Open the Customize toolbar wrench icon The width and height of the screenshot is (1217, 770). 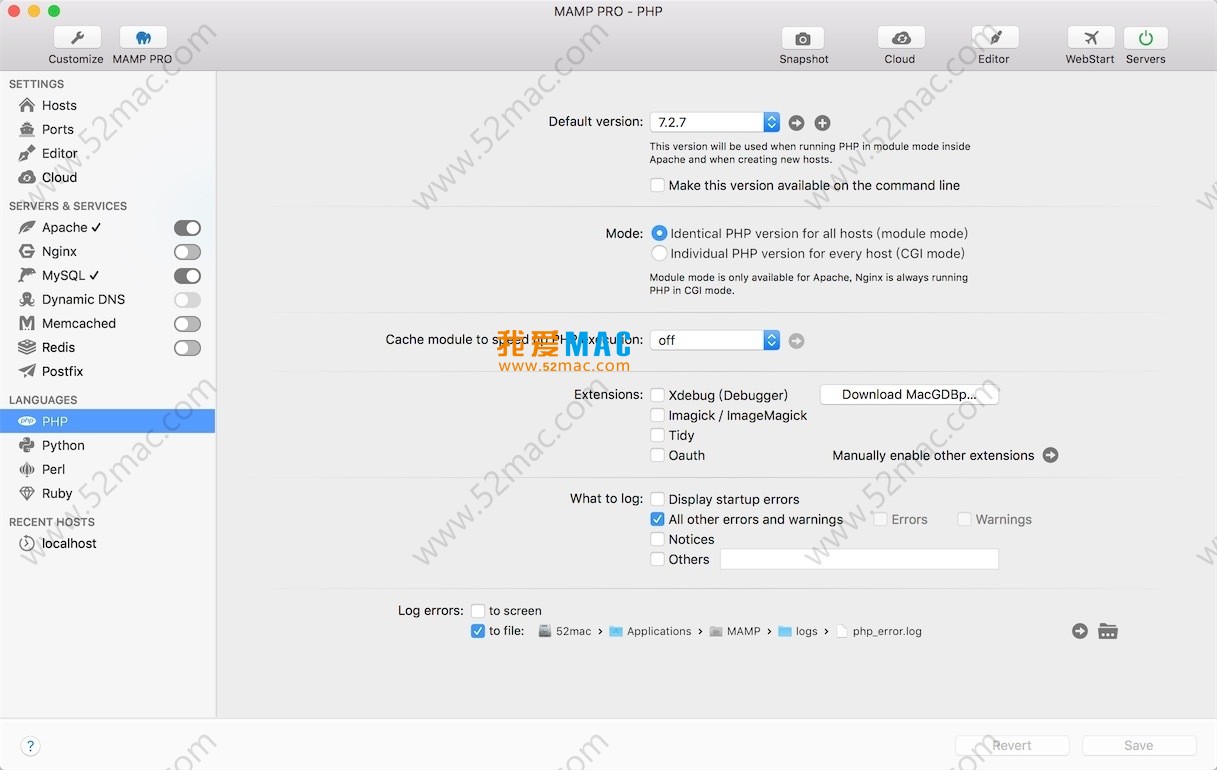pos(76,38)
